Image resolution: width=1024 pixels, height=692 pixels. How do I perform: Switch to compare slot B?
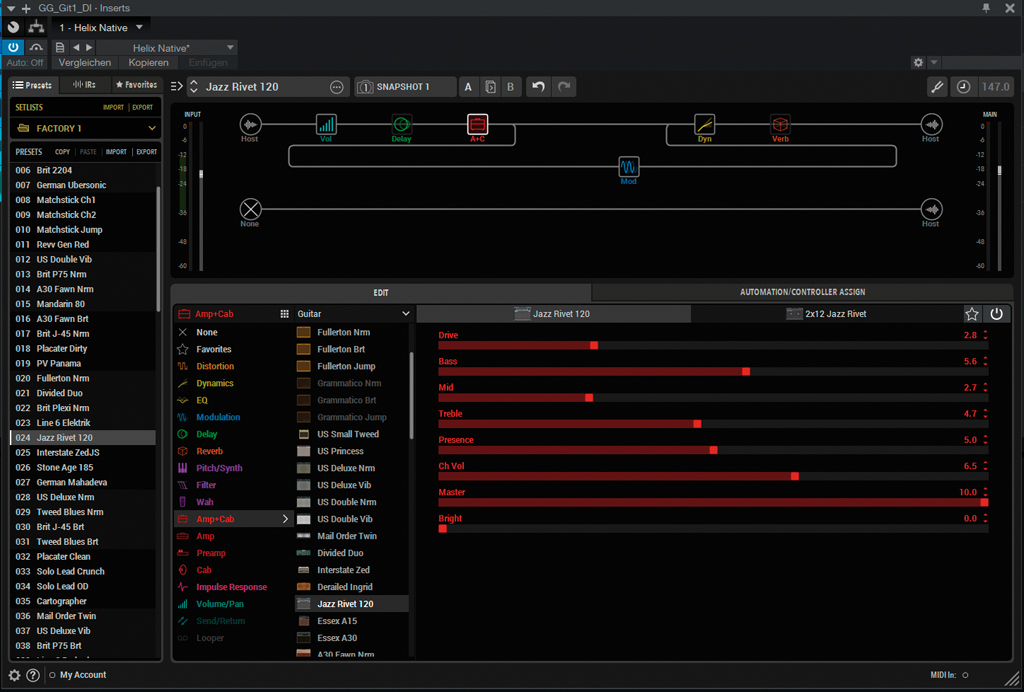click(510, 87)
